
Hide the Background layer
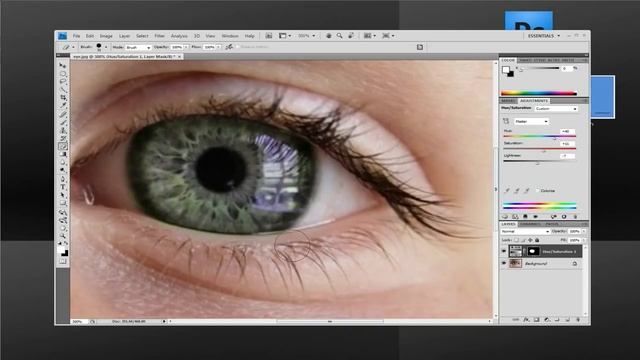pos(504,264)
